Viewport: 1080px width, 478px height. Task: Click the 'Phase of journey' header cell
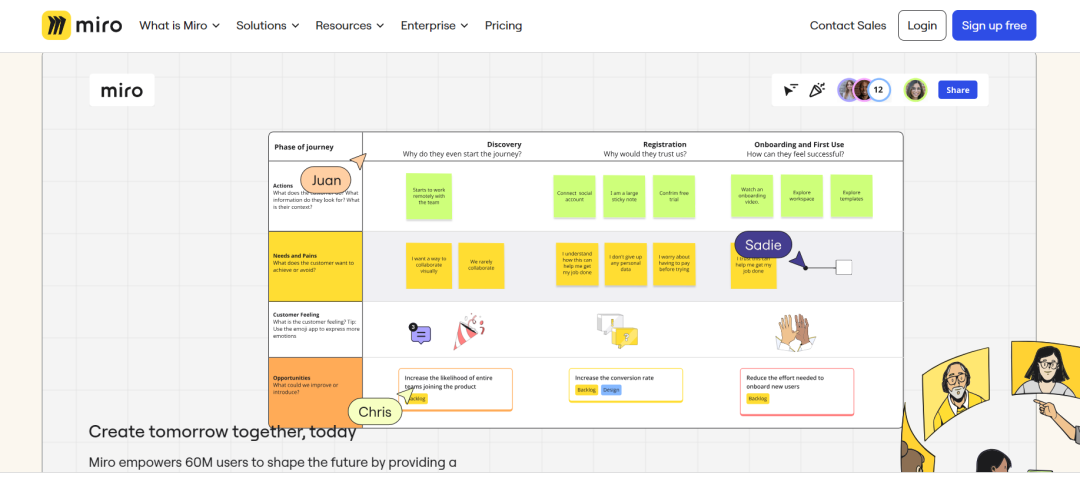pos(315,147)
